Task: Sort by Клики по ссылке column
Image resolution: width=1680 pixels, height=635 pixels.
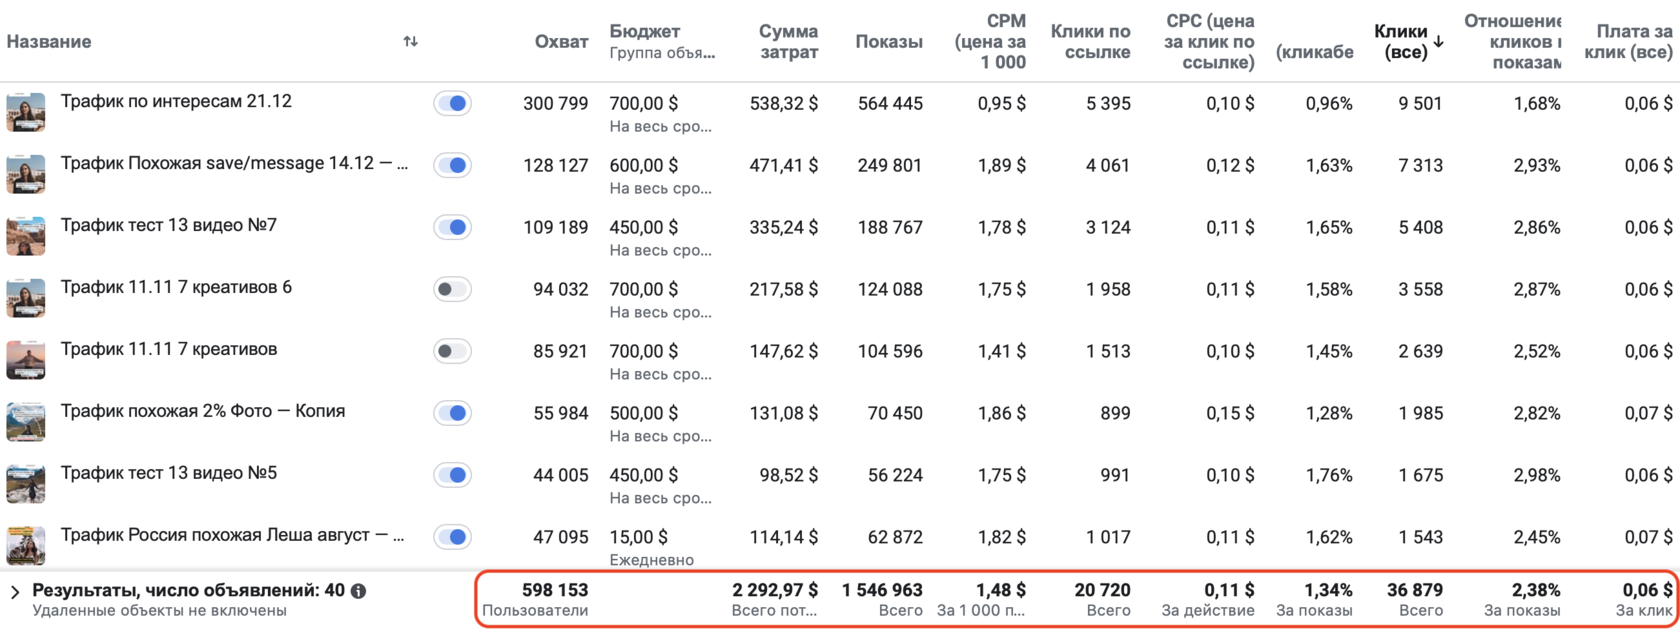Action: tap(1090, 41)
